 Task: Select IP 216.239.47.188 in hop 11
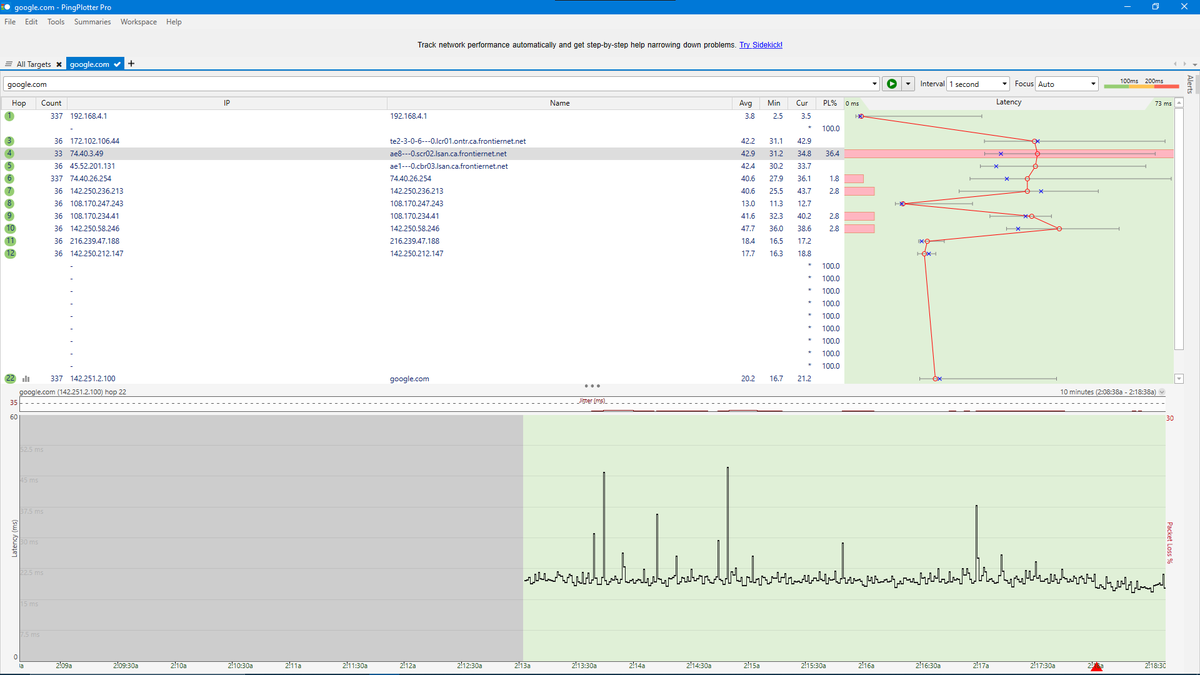click(x=95, y=241)
